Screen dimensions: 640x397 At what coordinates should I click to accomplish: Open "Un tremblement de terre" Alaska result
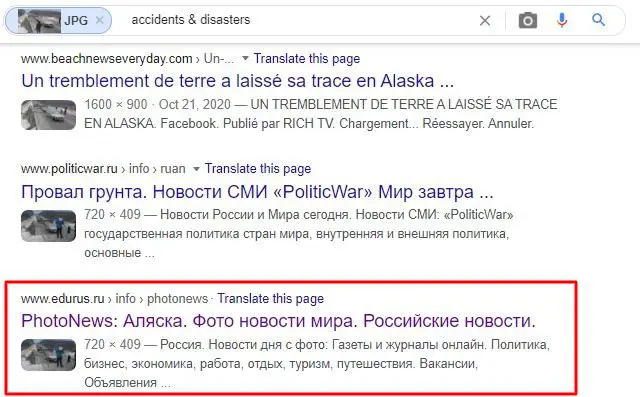click(238, 81)
